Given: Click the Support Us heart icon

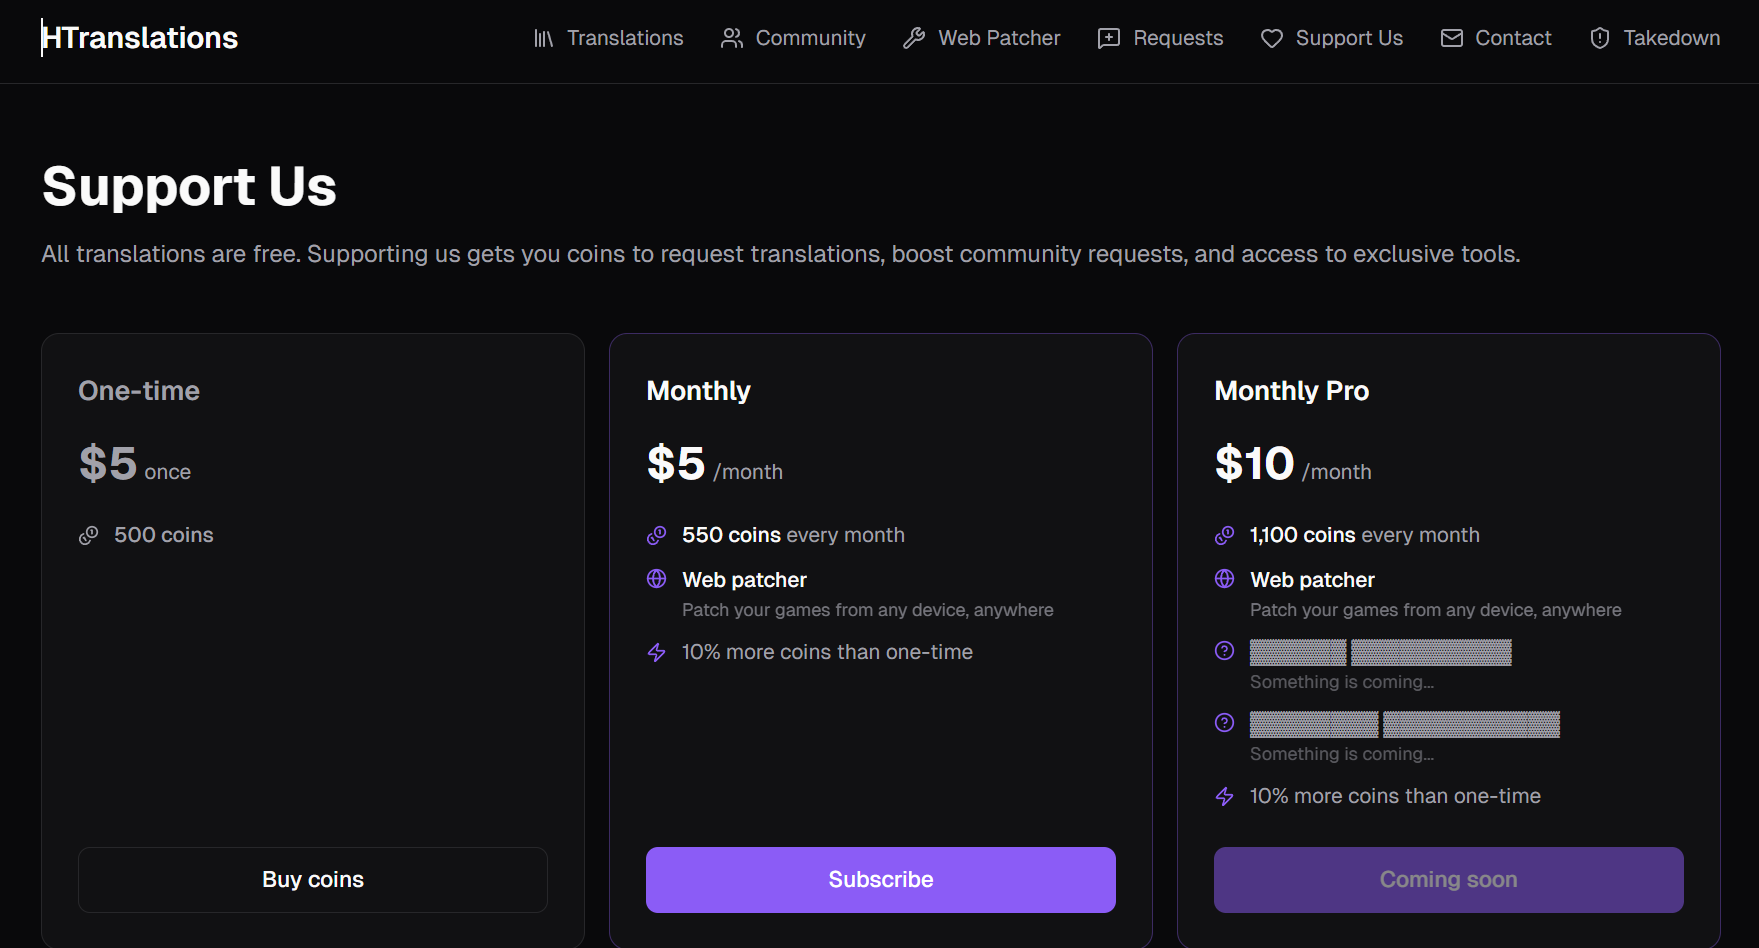Looking at the screenshot, I should pos(1272,38).
